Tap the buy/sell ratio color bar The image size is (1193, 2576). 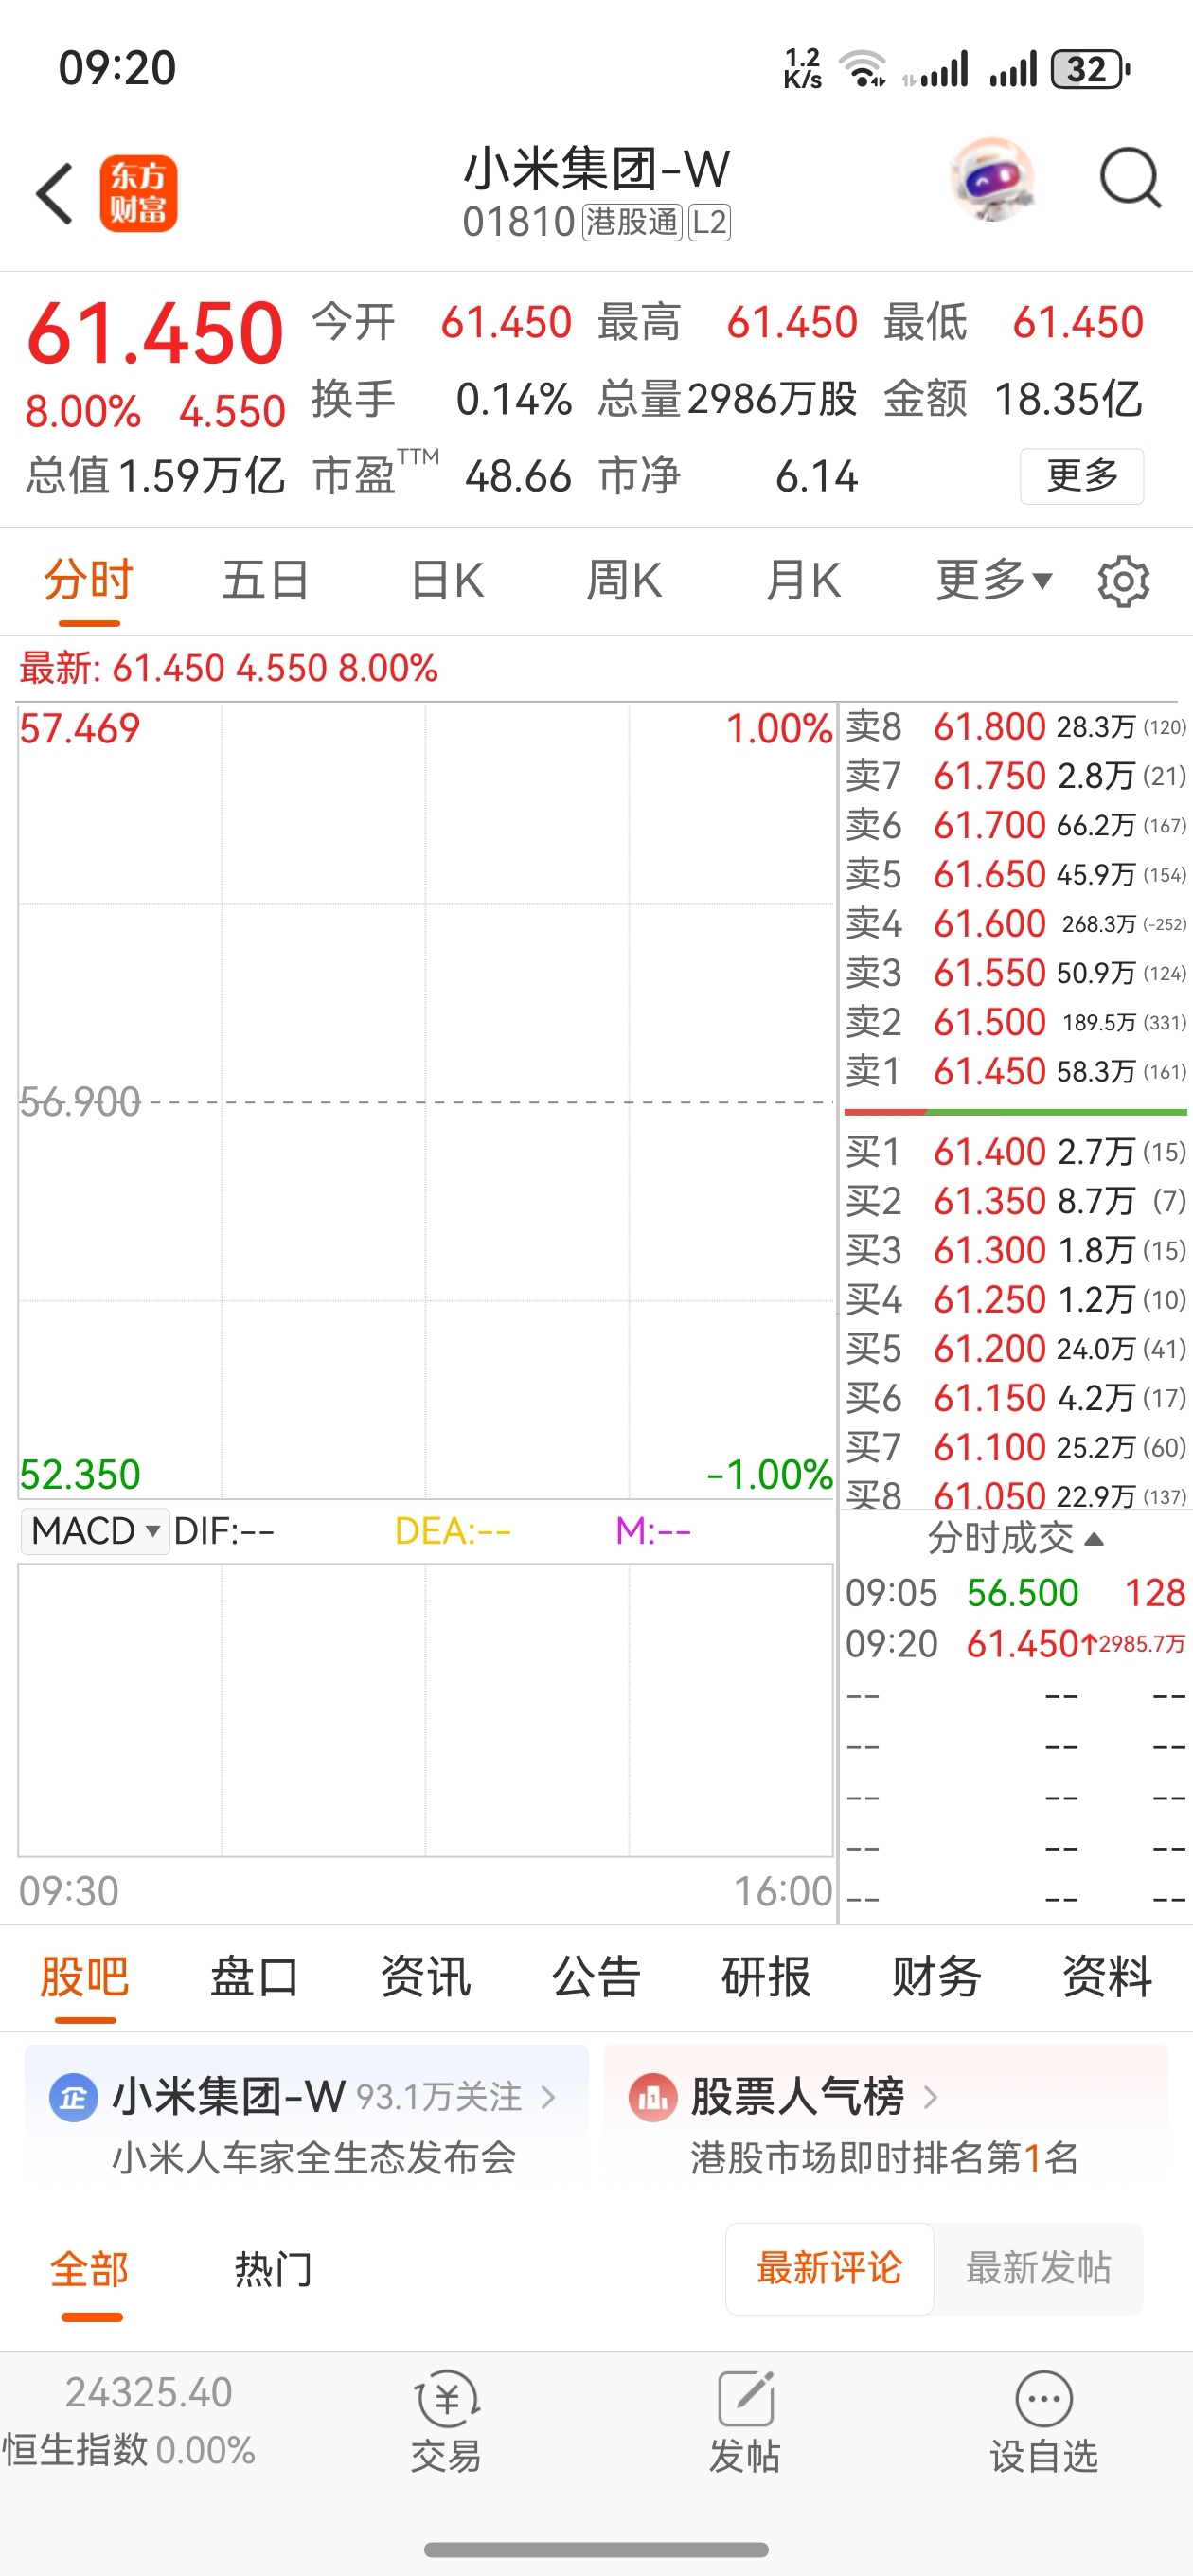(x=1015, y=1111)
